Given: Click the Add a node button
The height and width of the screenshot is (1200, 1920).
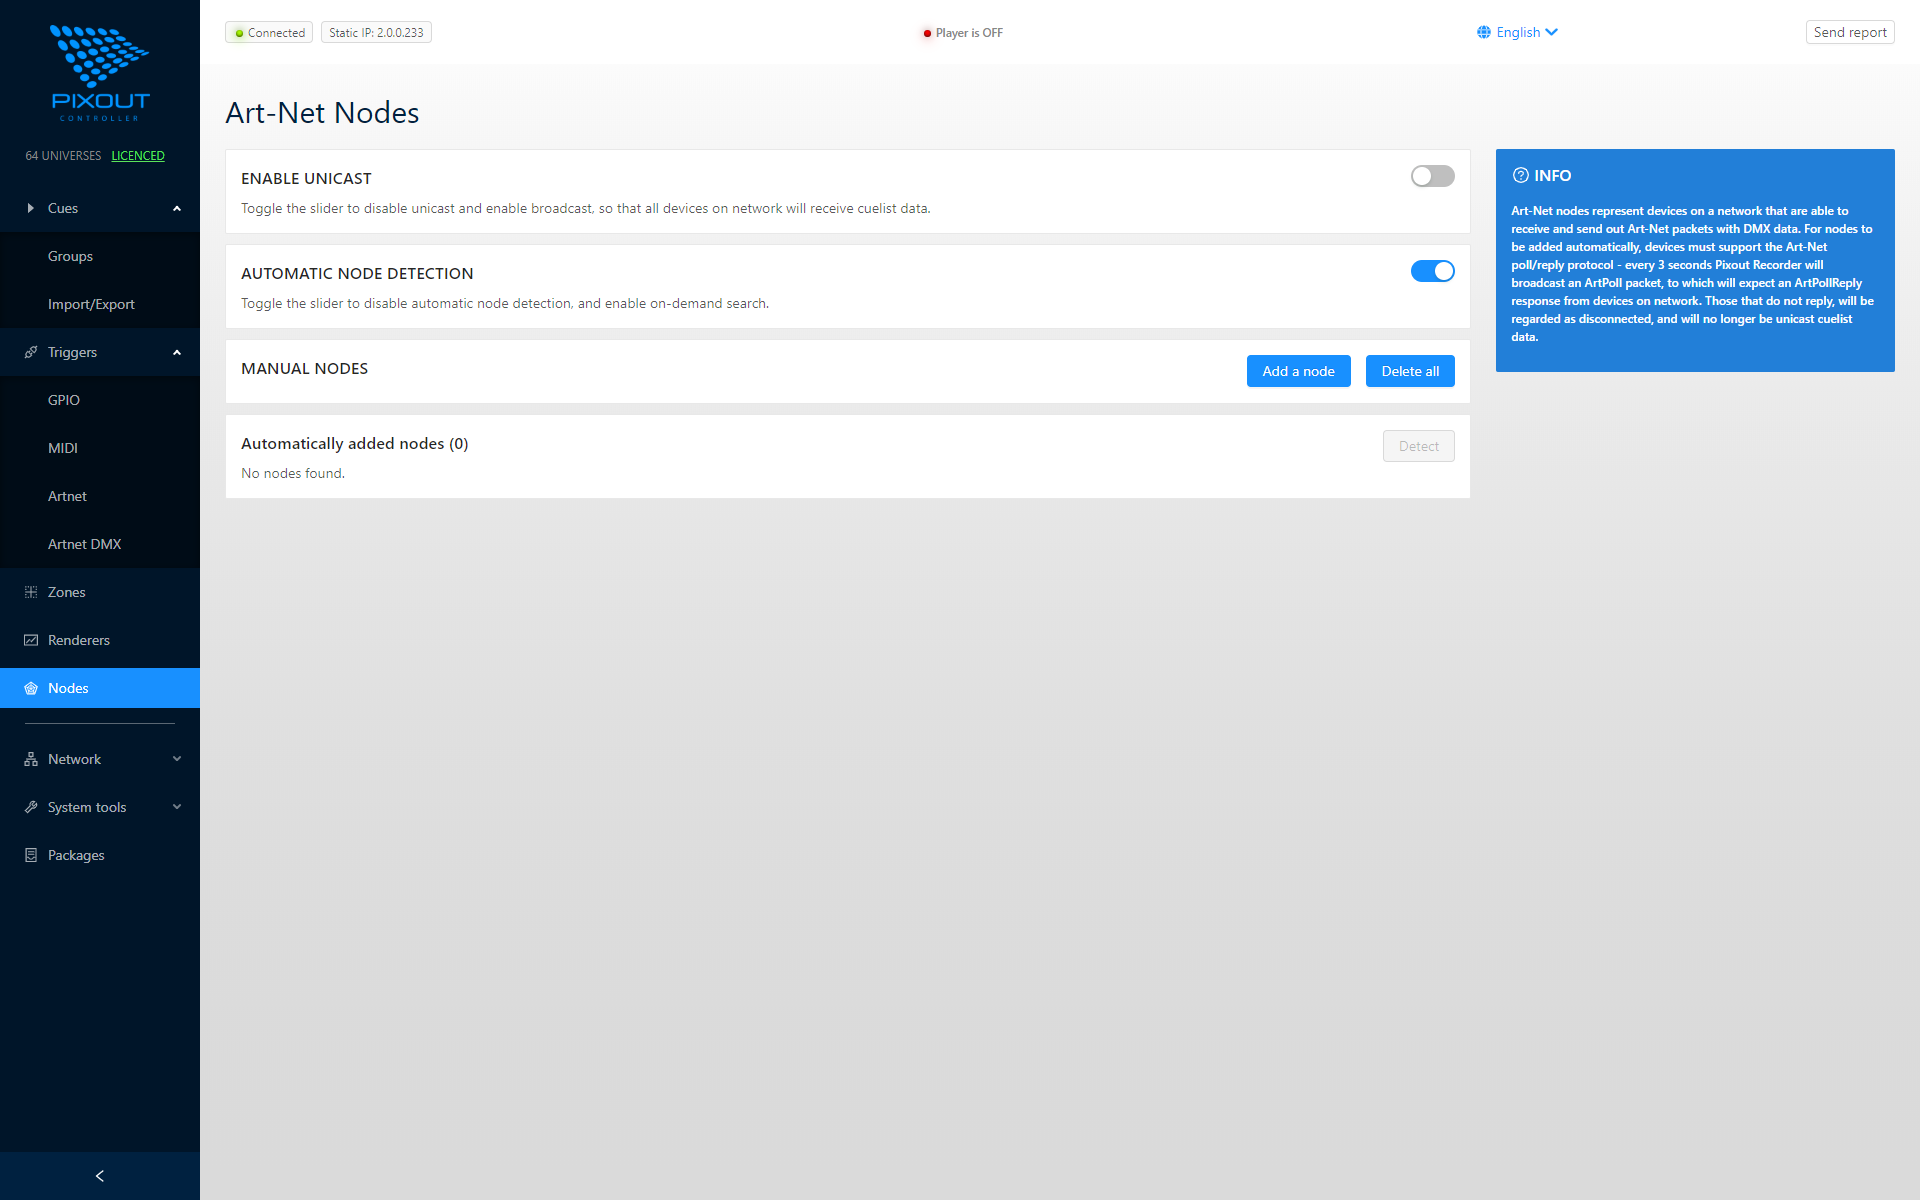Looking at the screenshot, I should click(1298, 371).
